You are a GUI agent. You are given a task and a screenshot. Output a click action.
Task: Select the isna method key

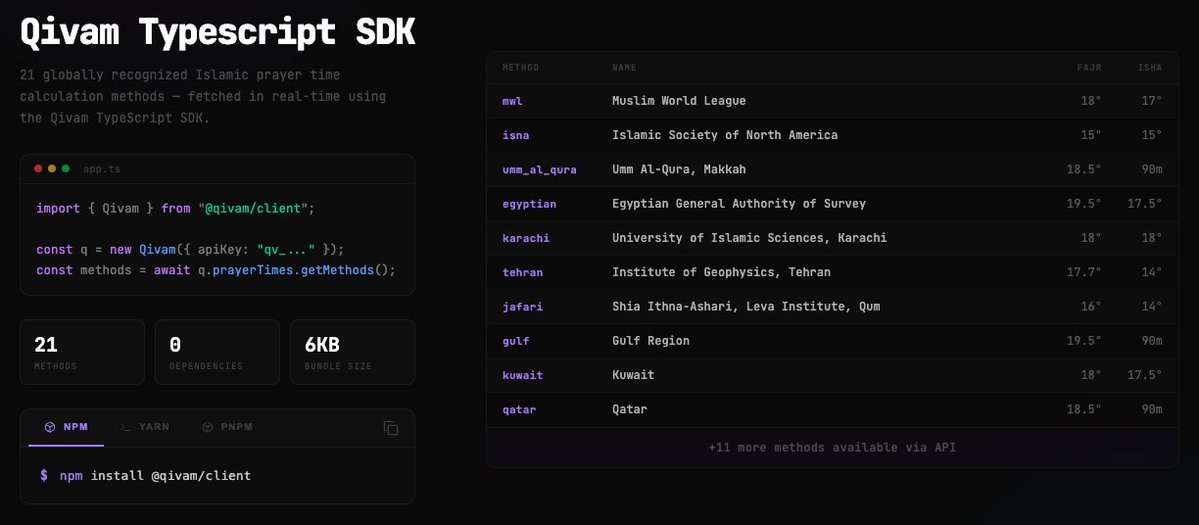pos(515,135)
